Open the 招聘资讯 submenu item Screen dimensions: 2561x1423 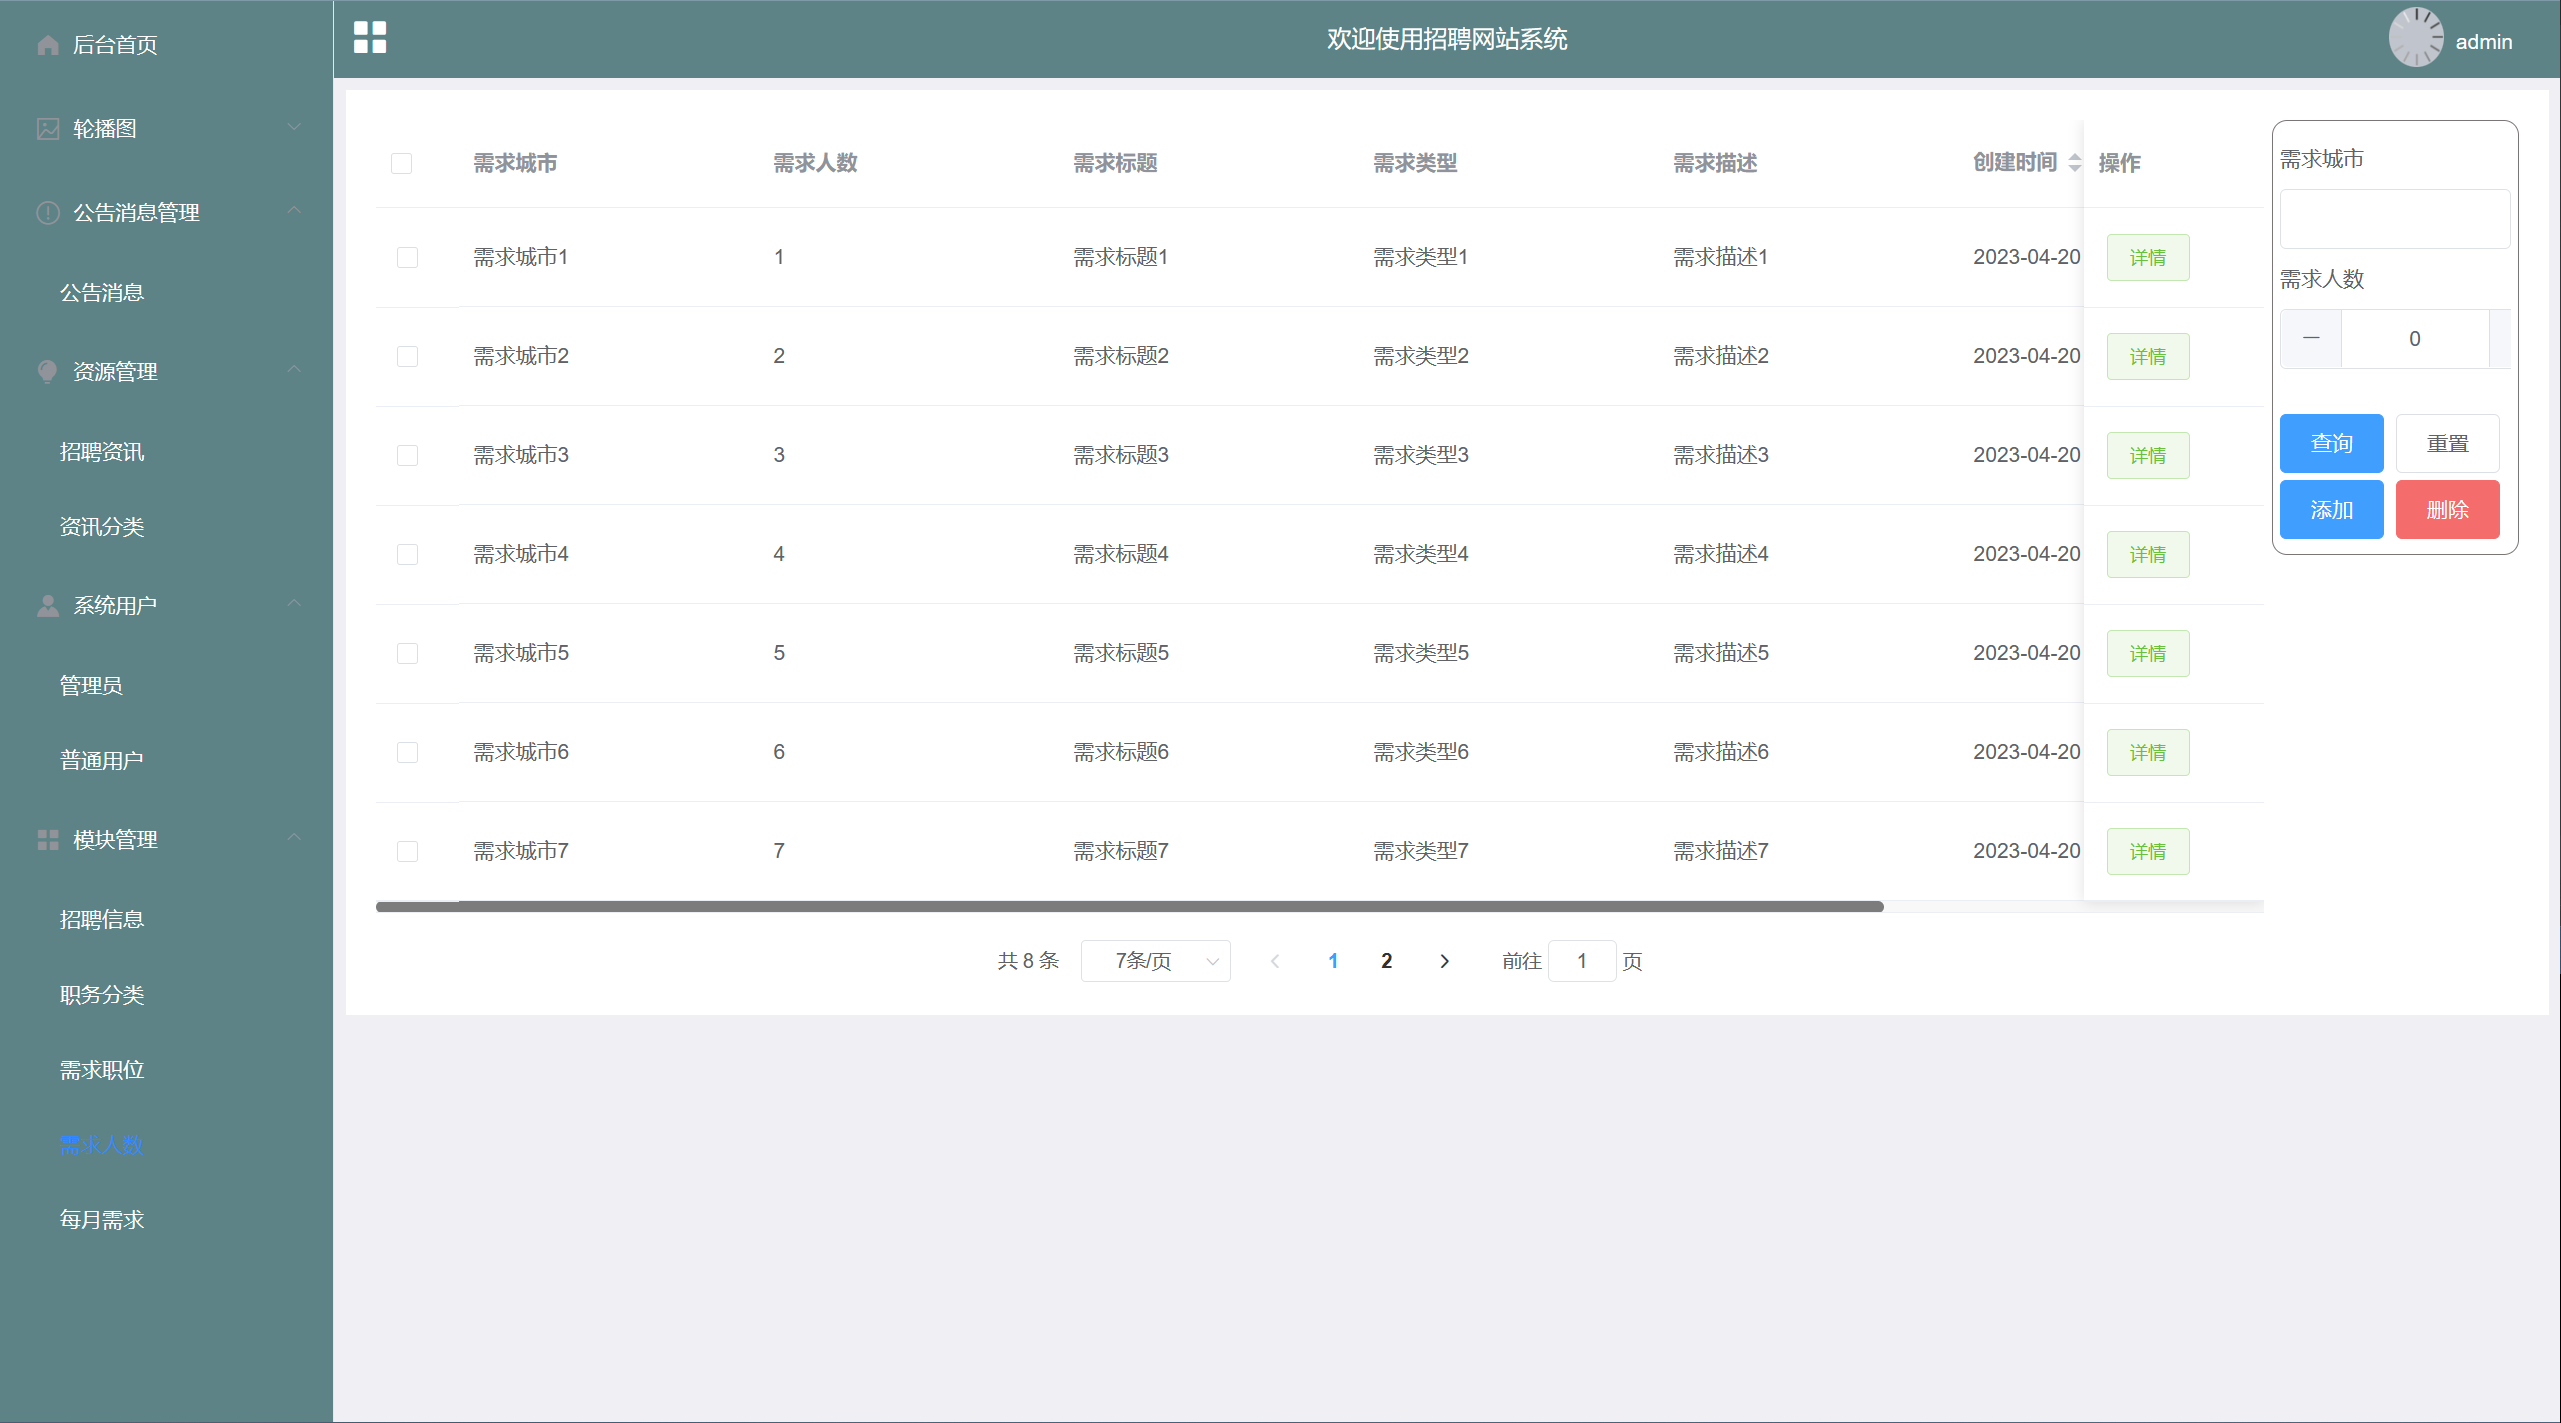point(102,452)
